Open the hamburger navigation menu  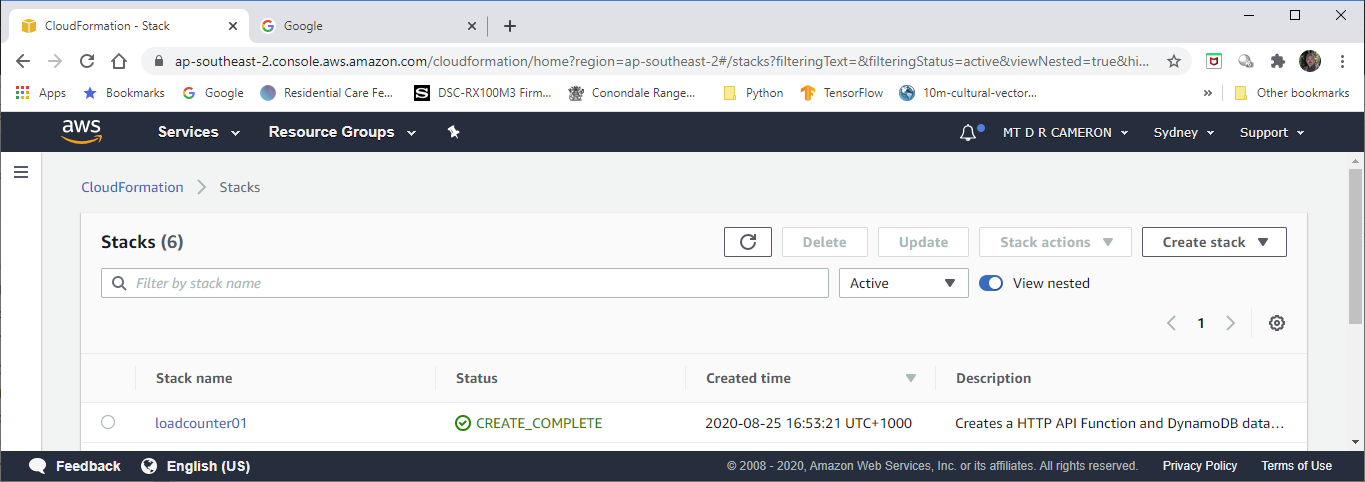[21, 173]
